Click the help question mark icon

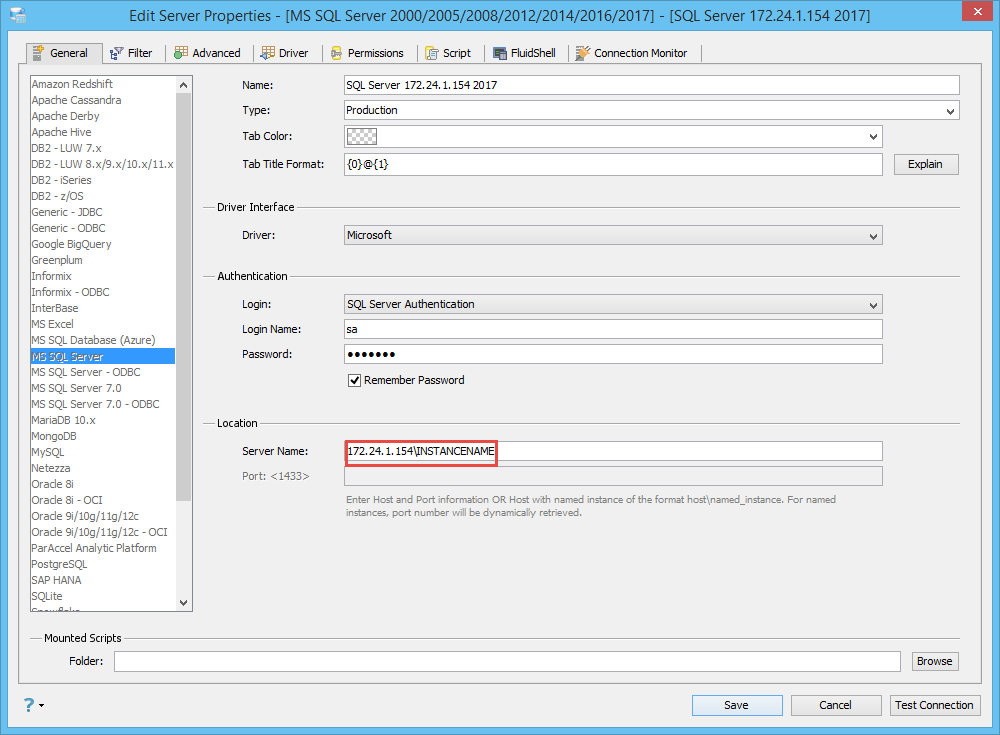point(29,705)
